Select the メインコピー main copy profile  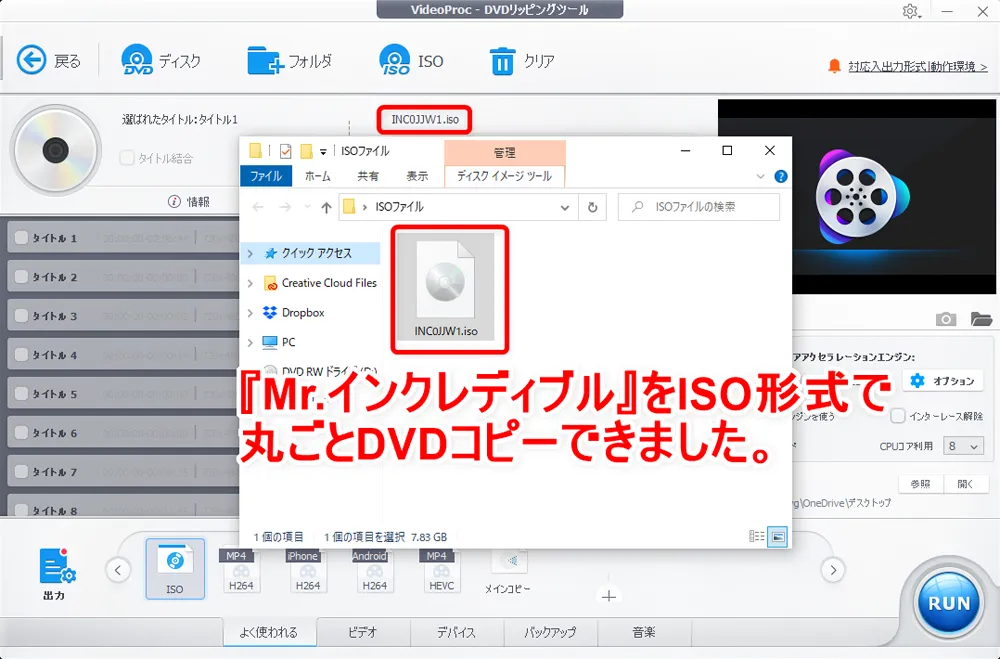(508, 572)
